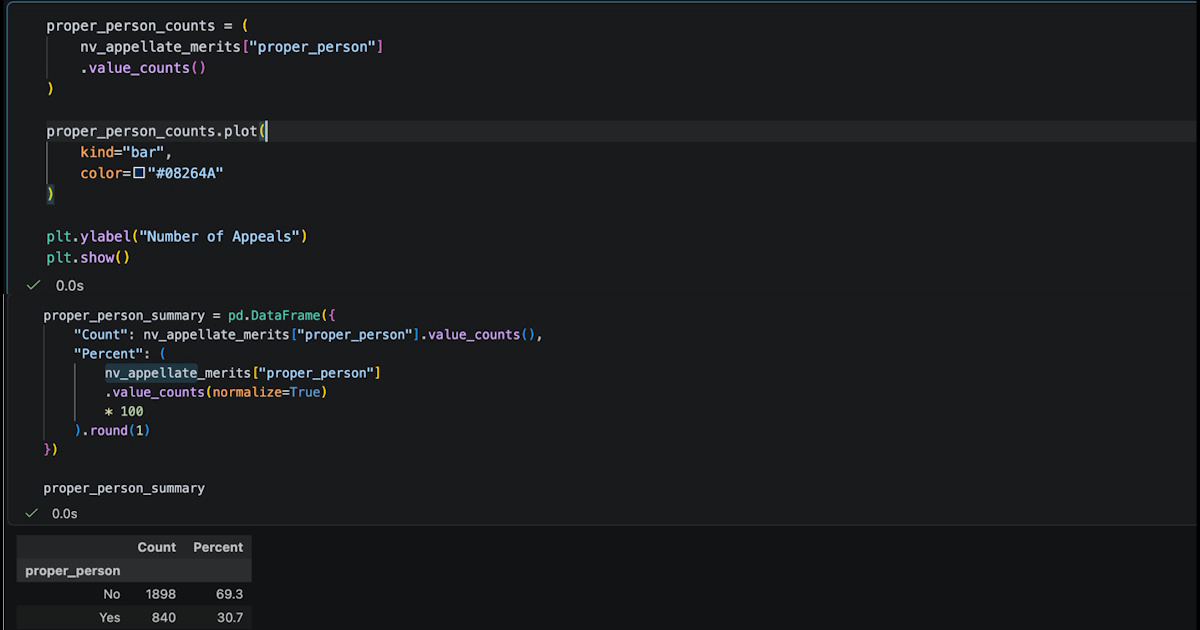Click the .value_counts(normalize=True) line
Viewport: 1200px width, 630px height.
pyautogui.click(x=217, y=392)
